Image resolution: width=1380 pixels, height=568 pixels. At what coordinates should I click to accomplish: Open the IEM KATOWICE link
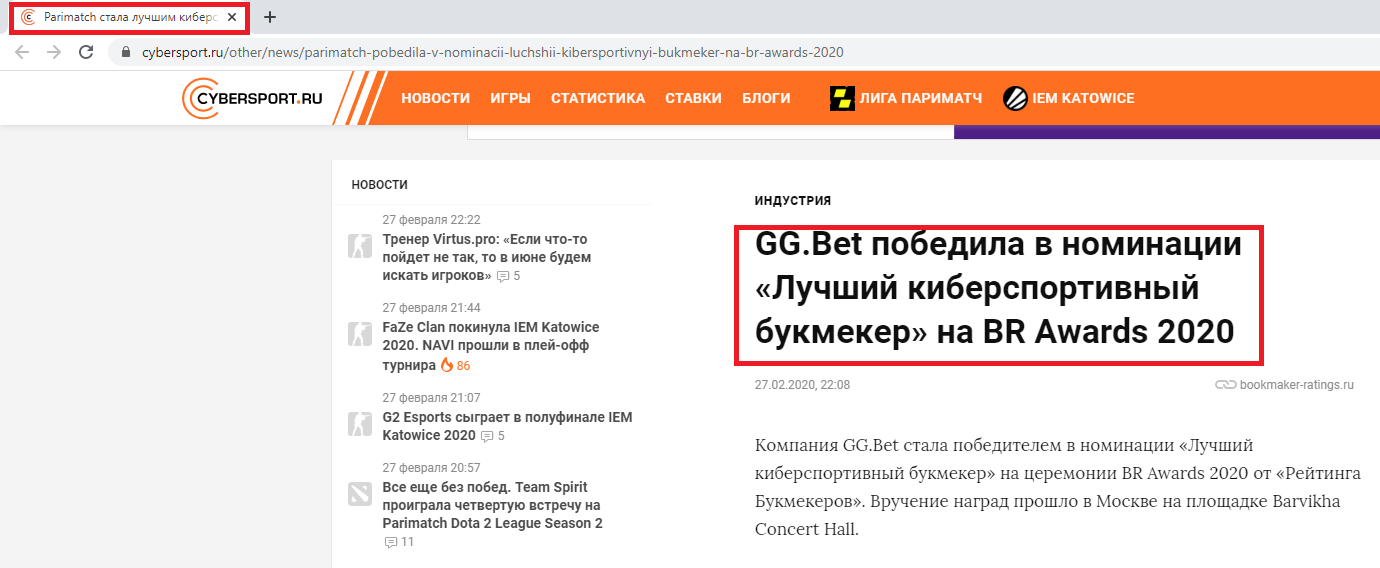pyautogui.click(x=1083, y=98)
